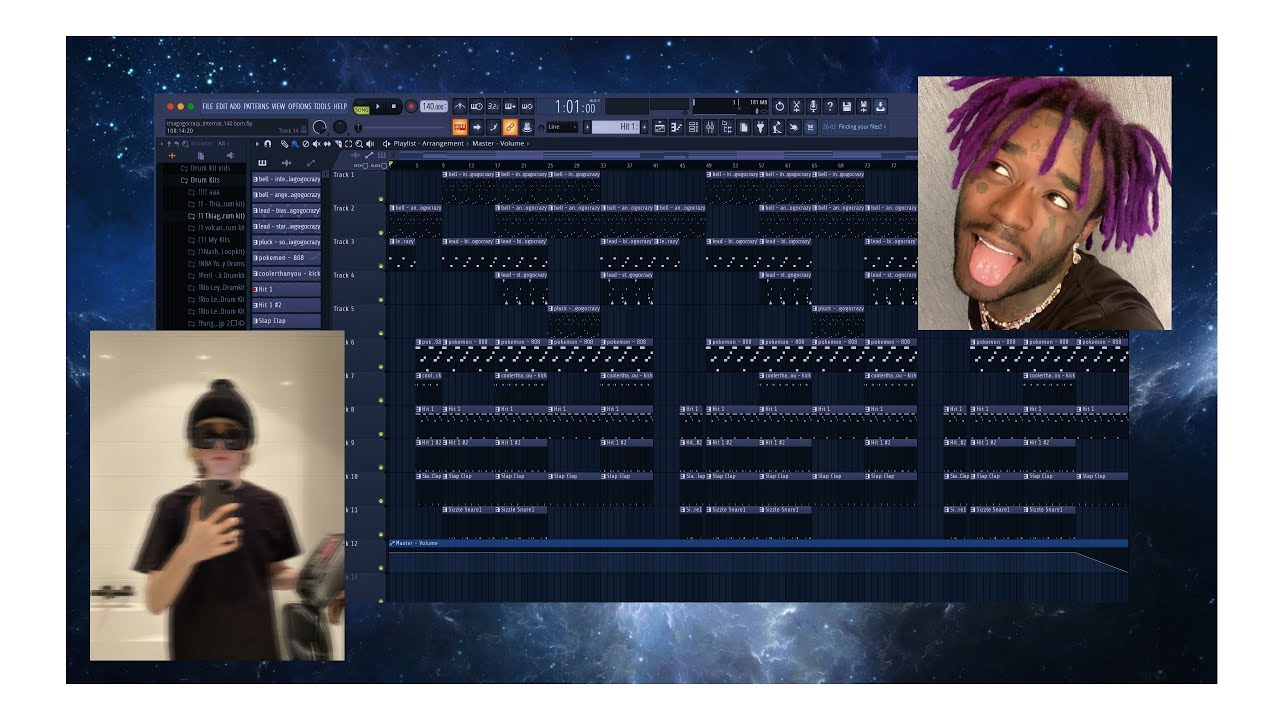Select the mute tool in playlist toolbar

316,143
